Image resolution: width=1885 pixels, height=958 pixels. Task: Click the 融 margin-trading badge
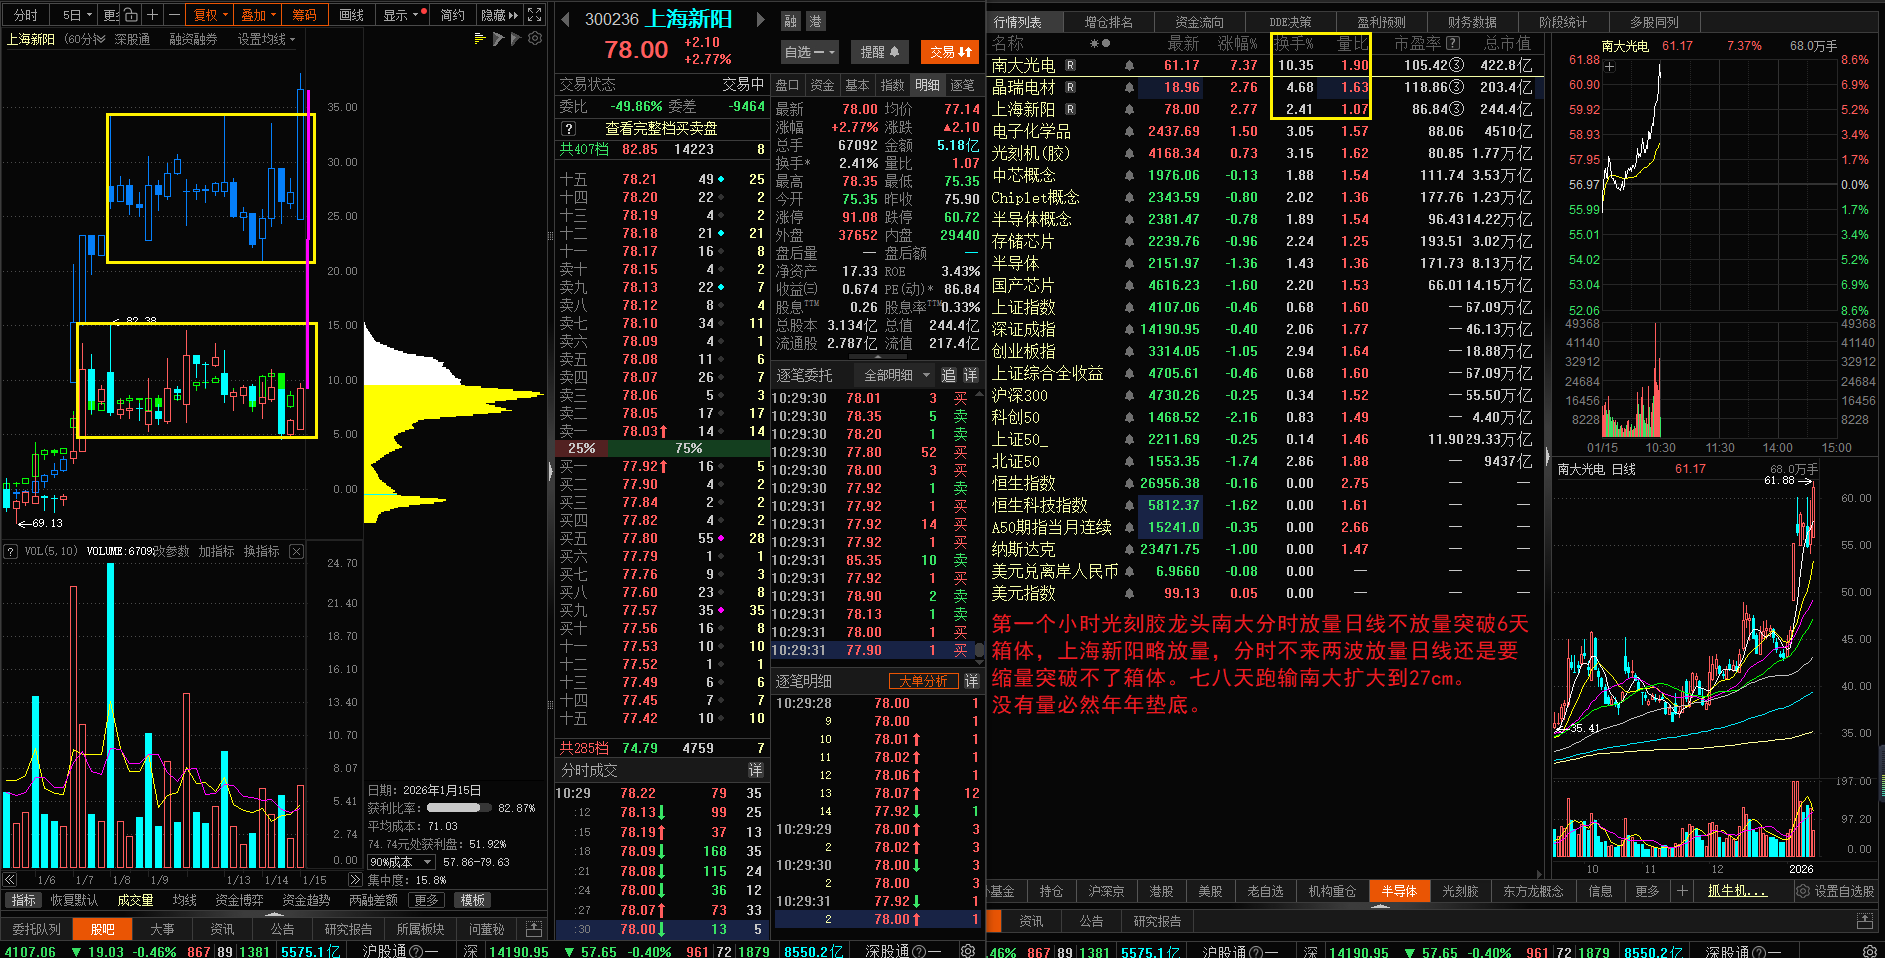pos(791,20)
